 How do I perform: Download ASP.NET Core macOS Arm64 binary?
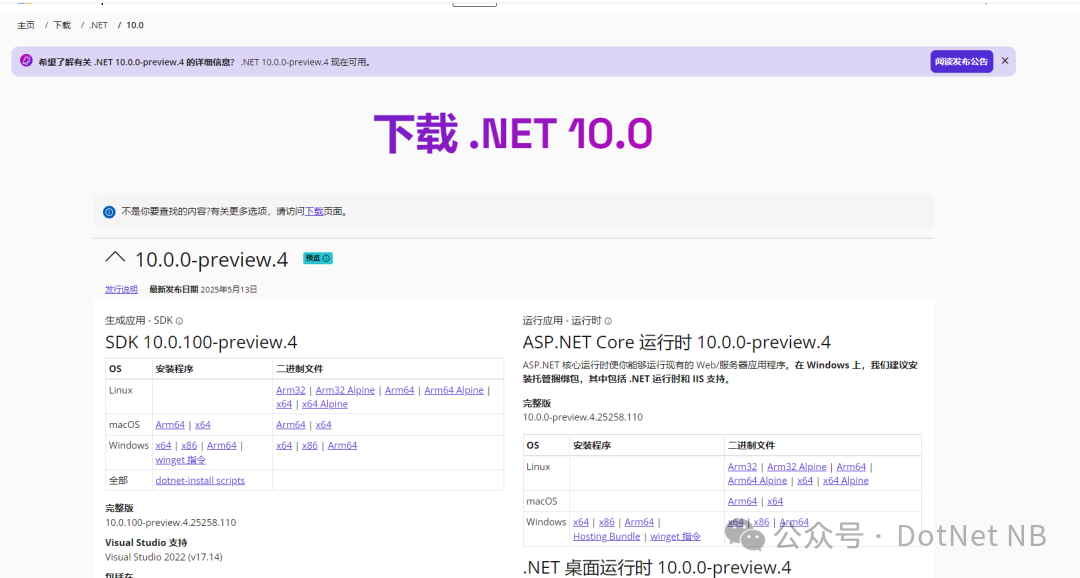[x=742, y=502]
